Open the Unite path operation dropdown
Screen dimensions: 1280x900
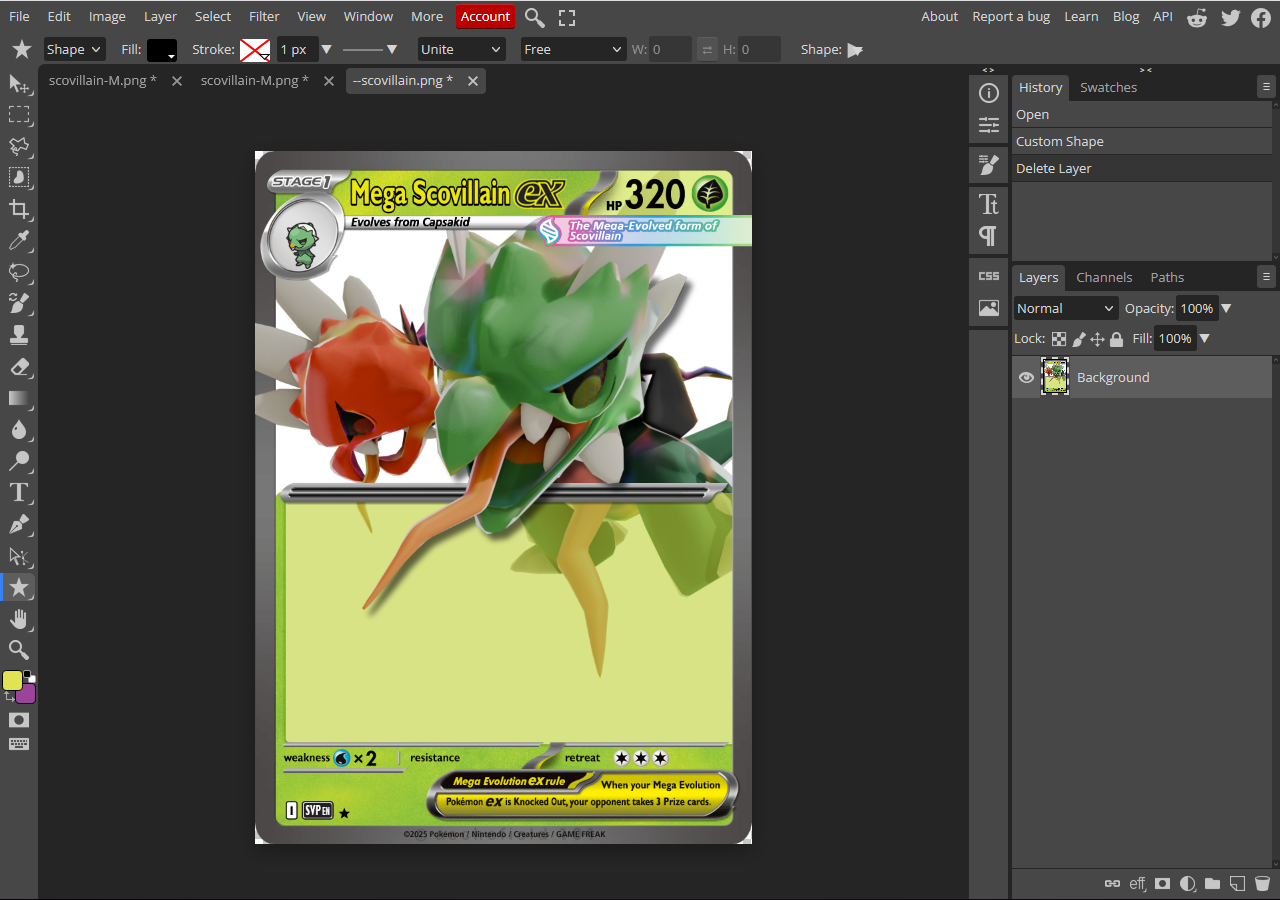click(x=461, y=49)
